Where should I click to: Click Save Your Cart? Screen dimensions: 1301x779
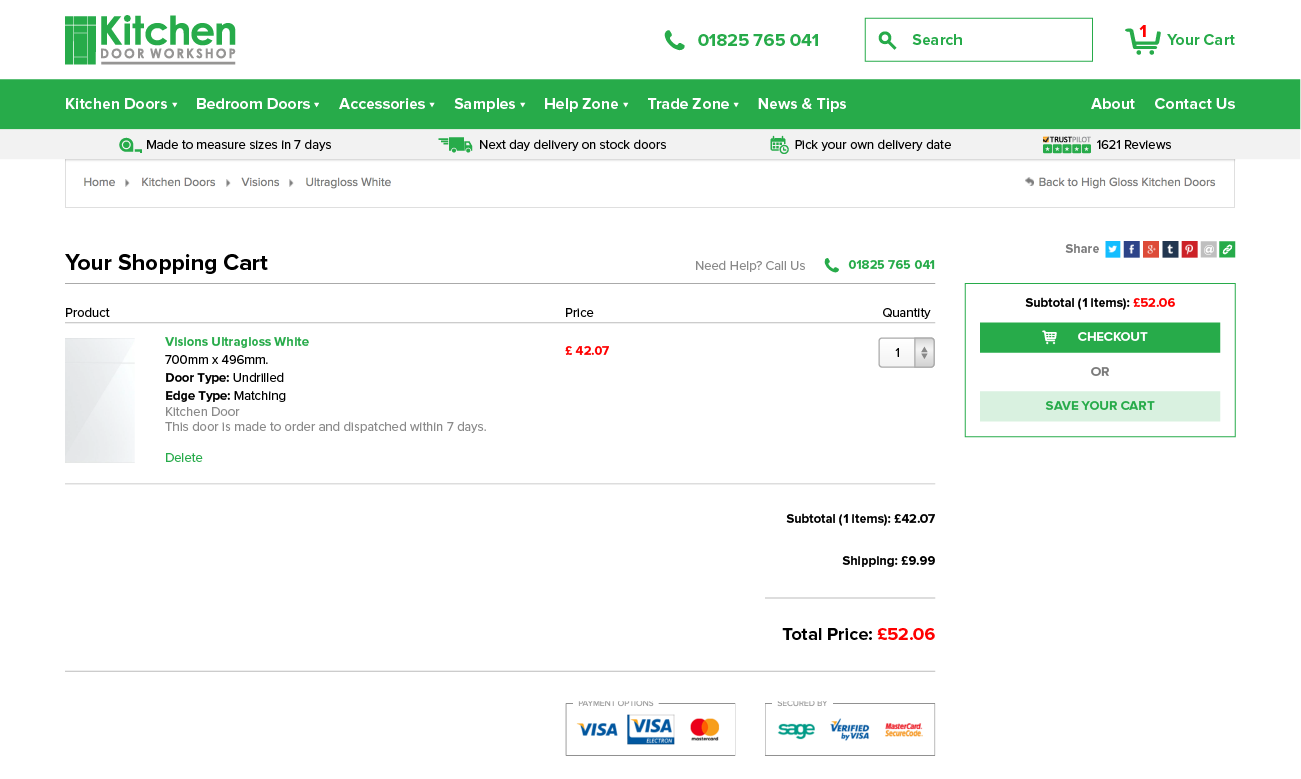(x=1100, y=406)
